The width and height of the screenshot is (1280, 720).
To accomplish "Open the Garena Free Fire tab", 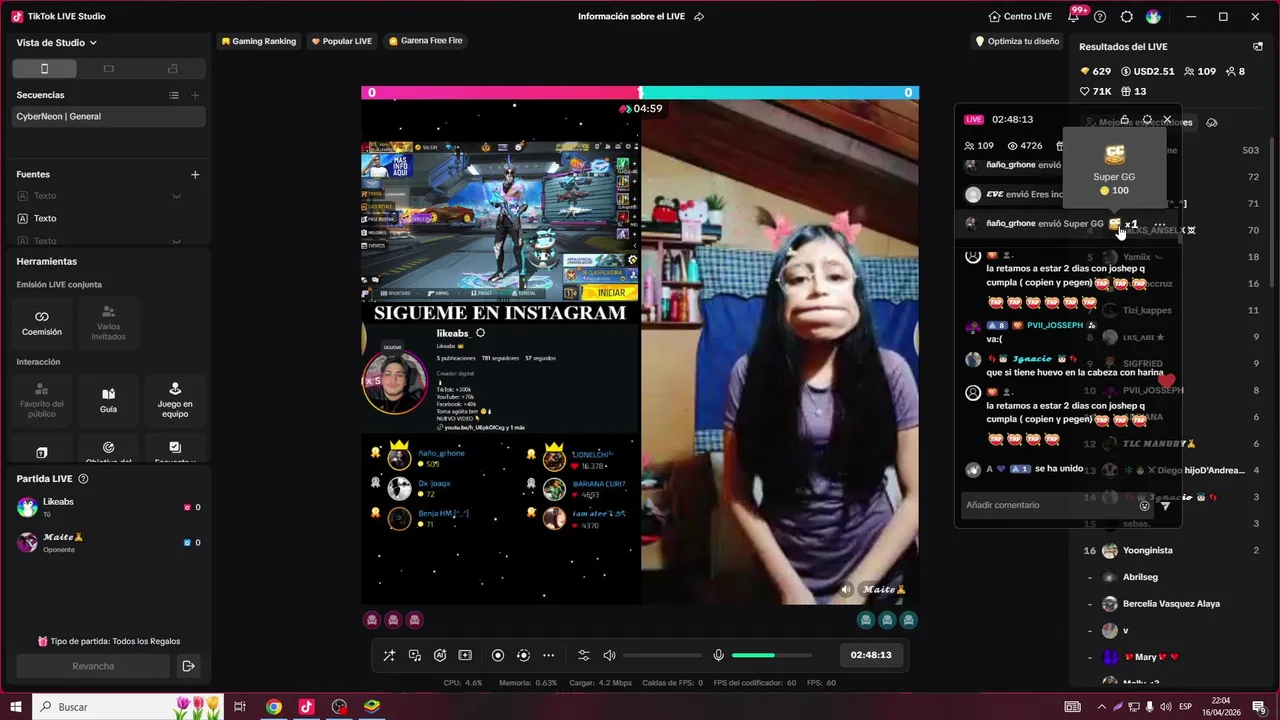I will pyautogui.click(x=425, y=41).
